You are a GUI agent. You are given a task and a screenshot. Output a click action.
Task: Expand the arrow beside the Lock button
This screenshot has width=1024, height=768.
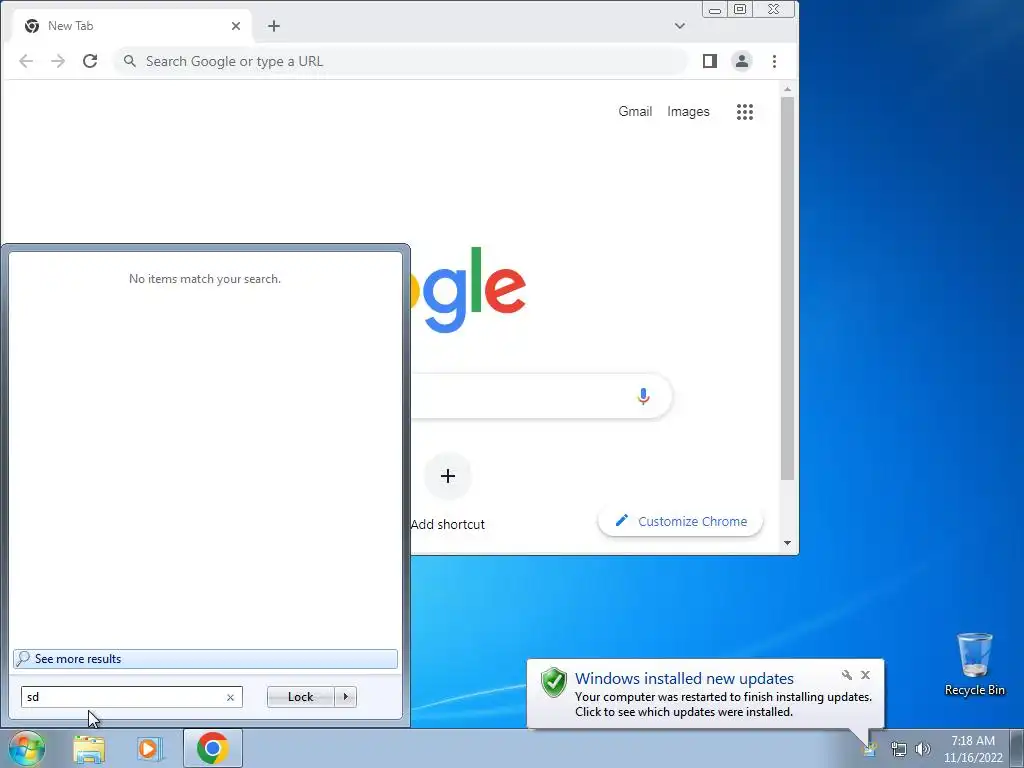point(345,697)
